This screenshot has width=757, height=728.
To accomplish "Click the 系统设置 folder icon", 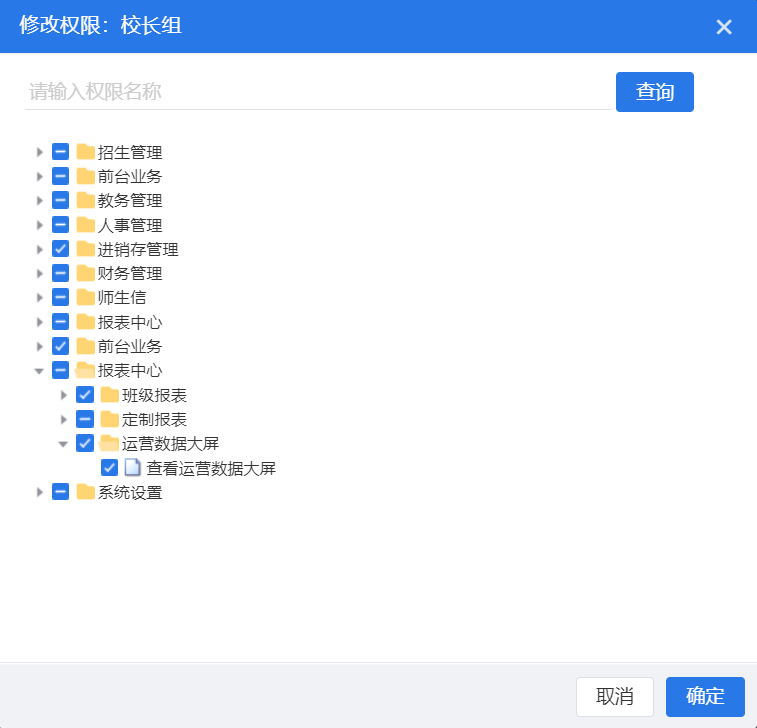I will (85, 492).
